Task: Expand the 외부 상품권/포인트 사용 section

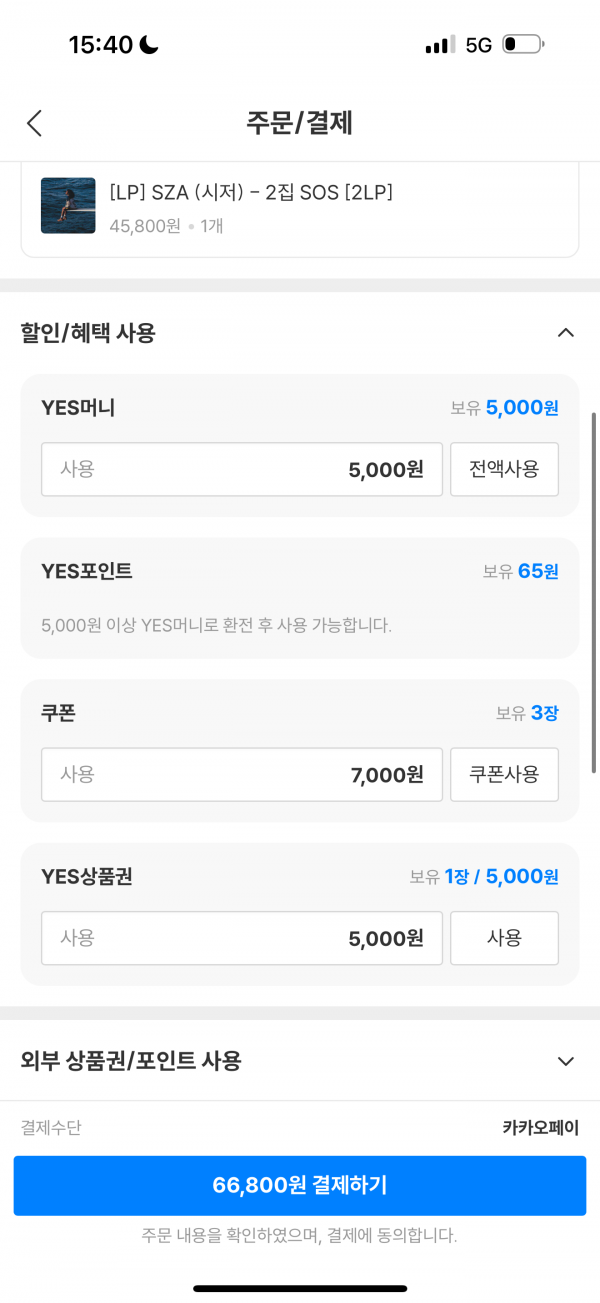Action: (565, 1061)
